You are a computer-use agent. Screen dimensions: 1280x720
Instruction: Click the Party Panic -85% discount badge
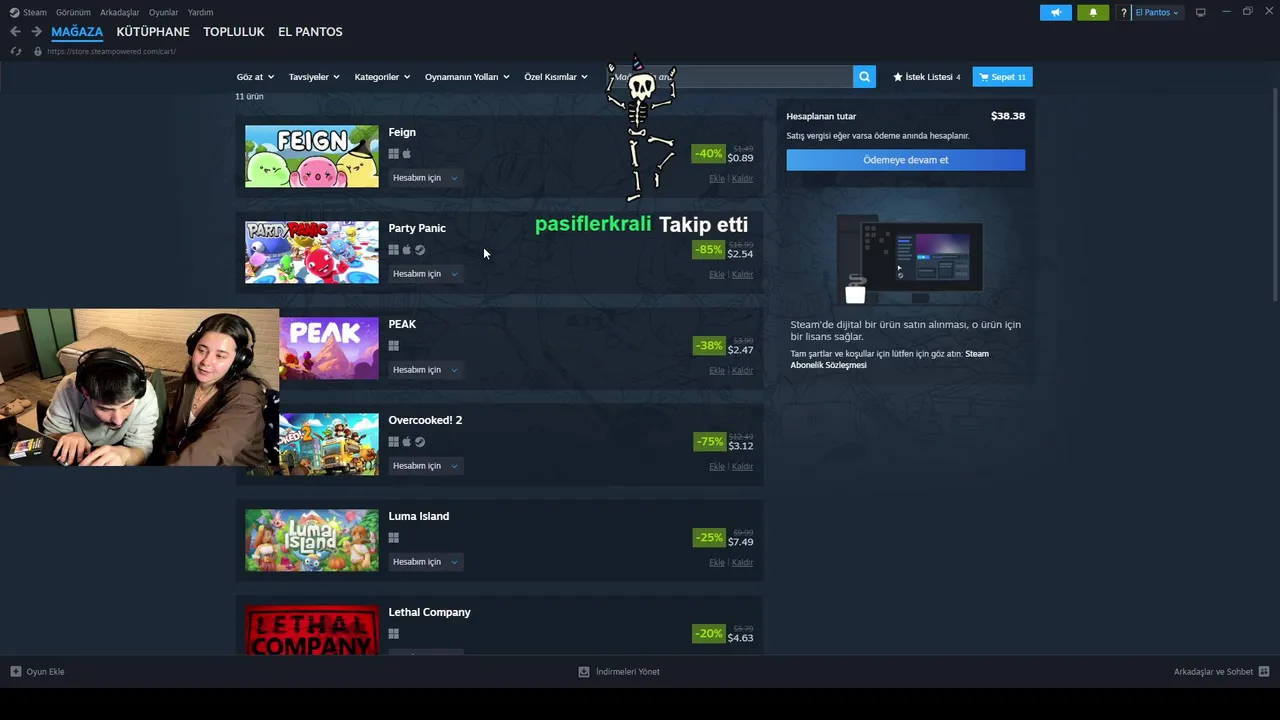click(708, 250)
